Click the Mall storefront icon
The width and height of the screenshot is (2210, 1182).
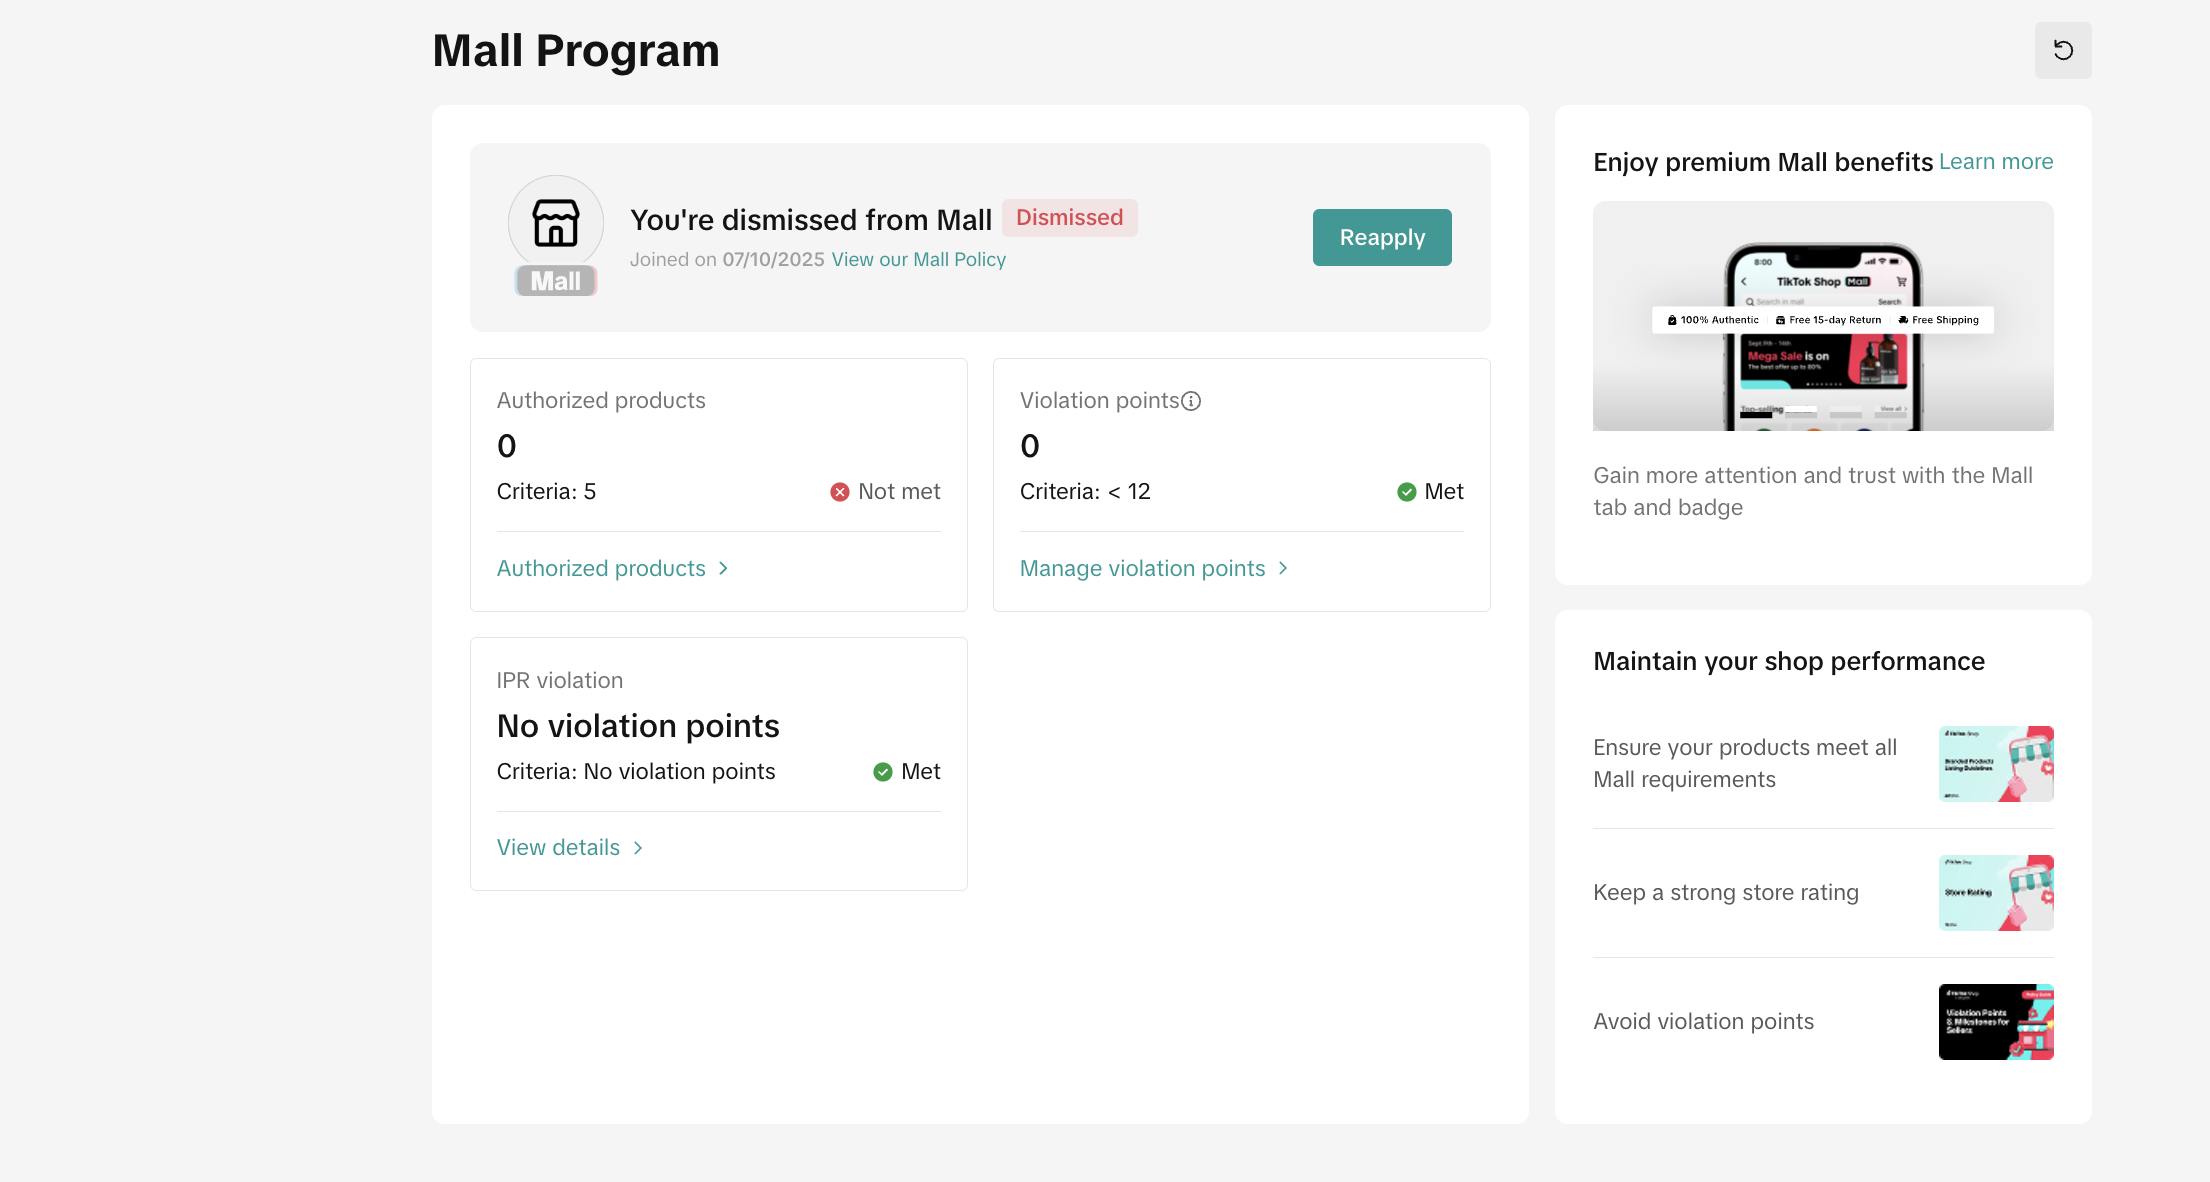pos(555,223)
